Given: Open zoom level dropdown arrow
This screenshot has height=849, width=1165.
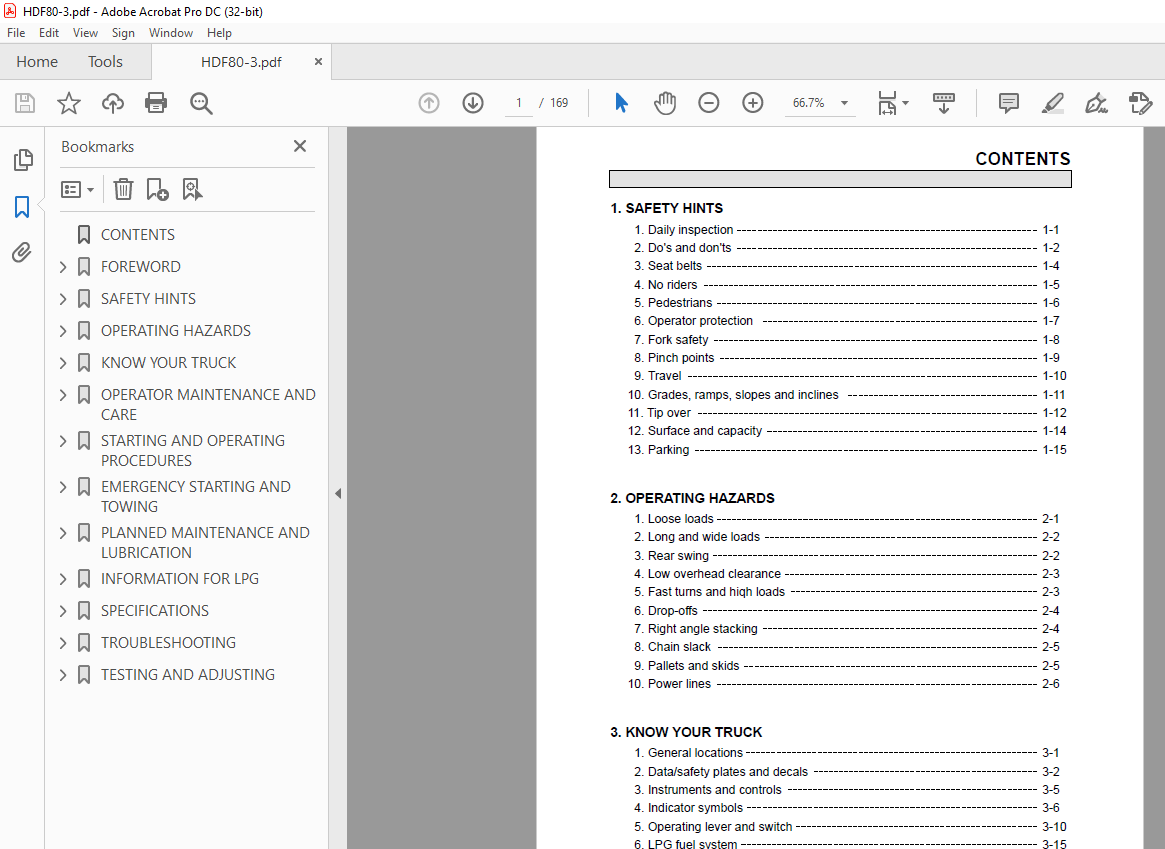Looking at the screenshot, I should pos(844,103).
